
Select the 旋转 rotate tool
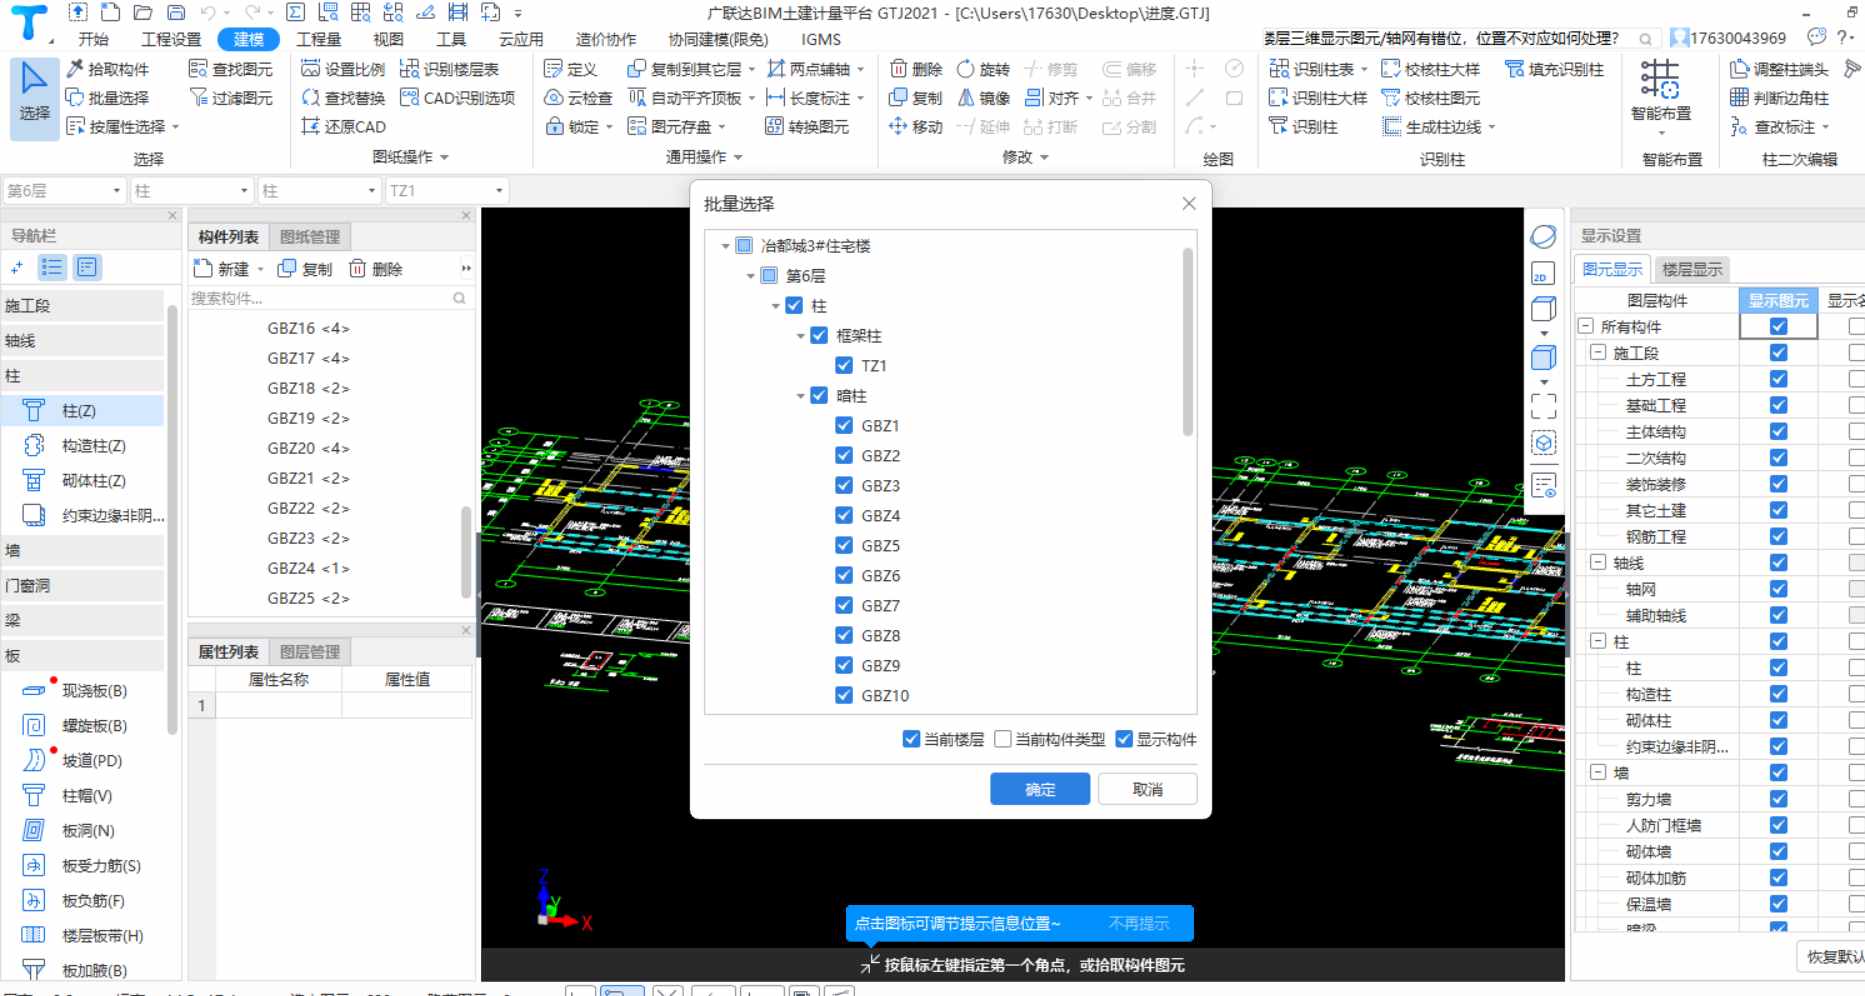tap(983, 69)
